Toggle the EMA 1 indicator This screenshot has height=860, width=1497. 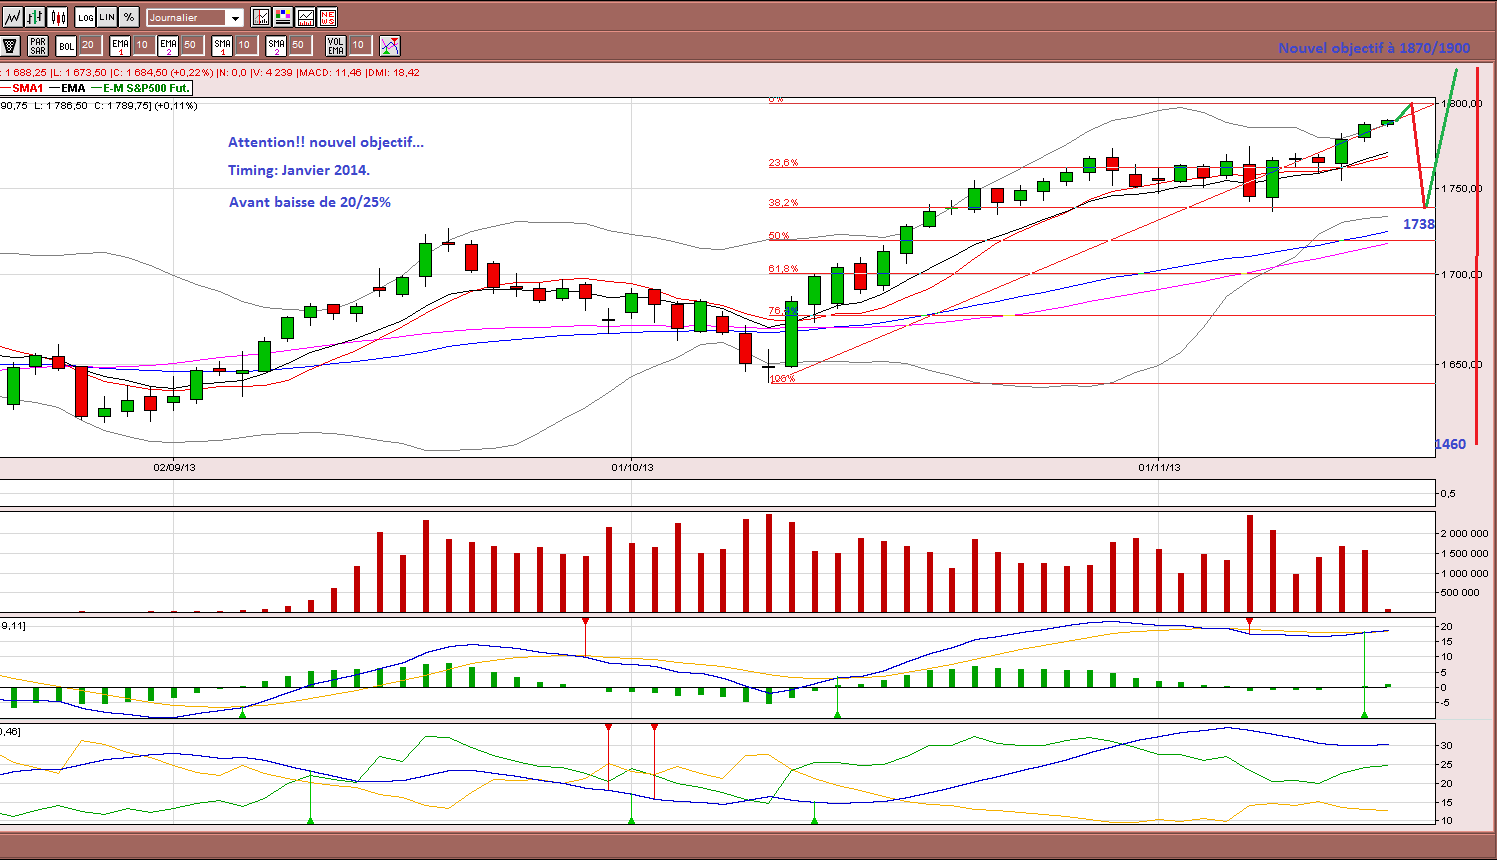coord(120,45)
